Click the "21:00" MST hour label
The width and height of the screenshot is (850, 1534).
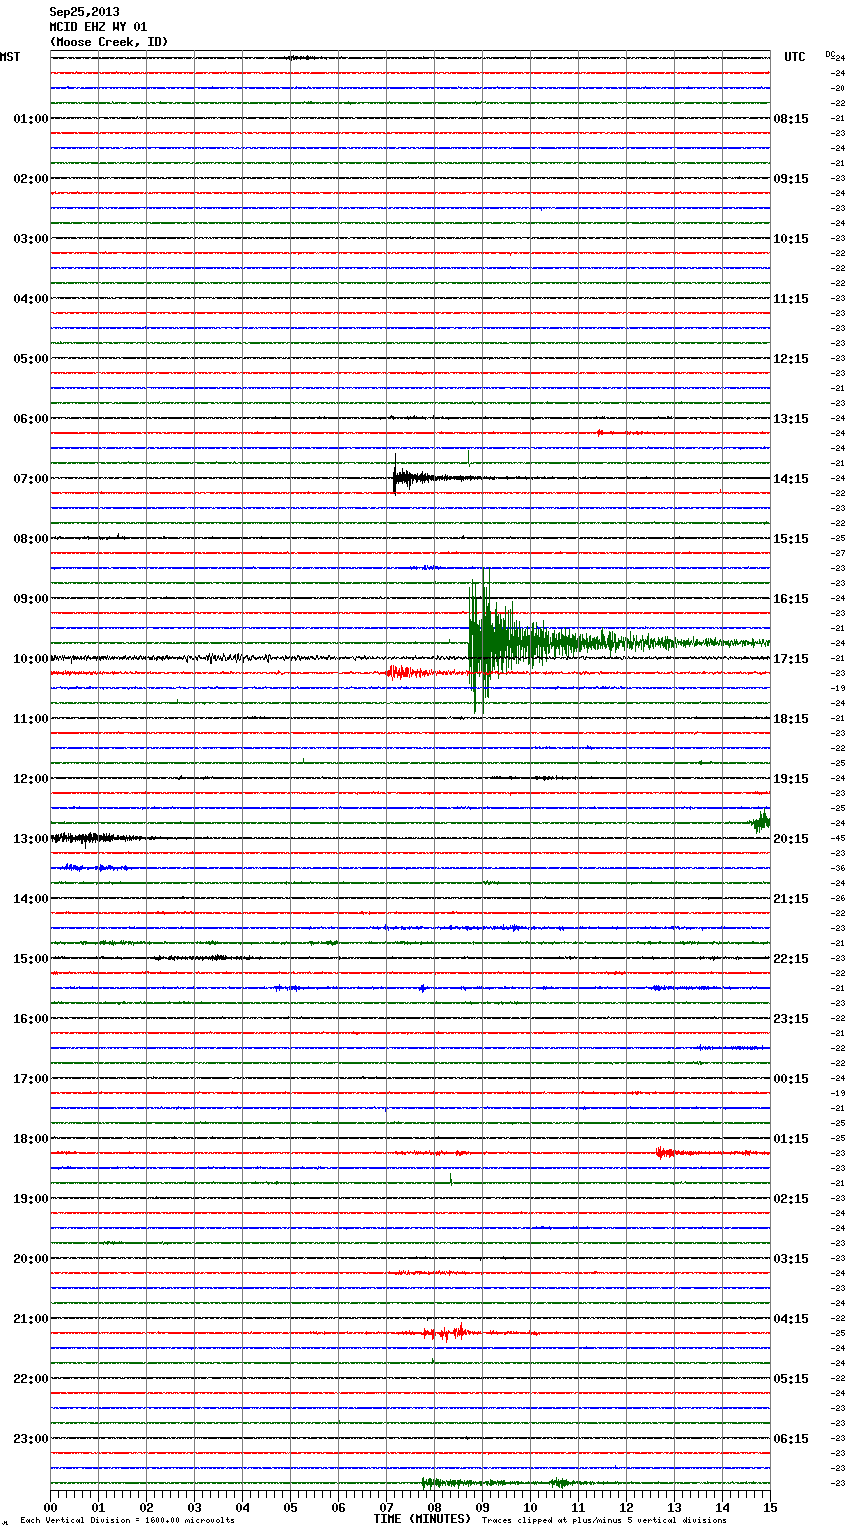tap(31, 1319)
